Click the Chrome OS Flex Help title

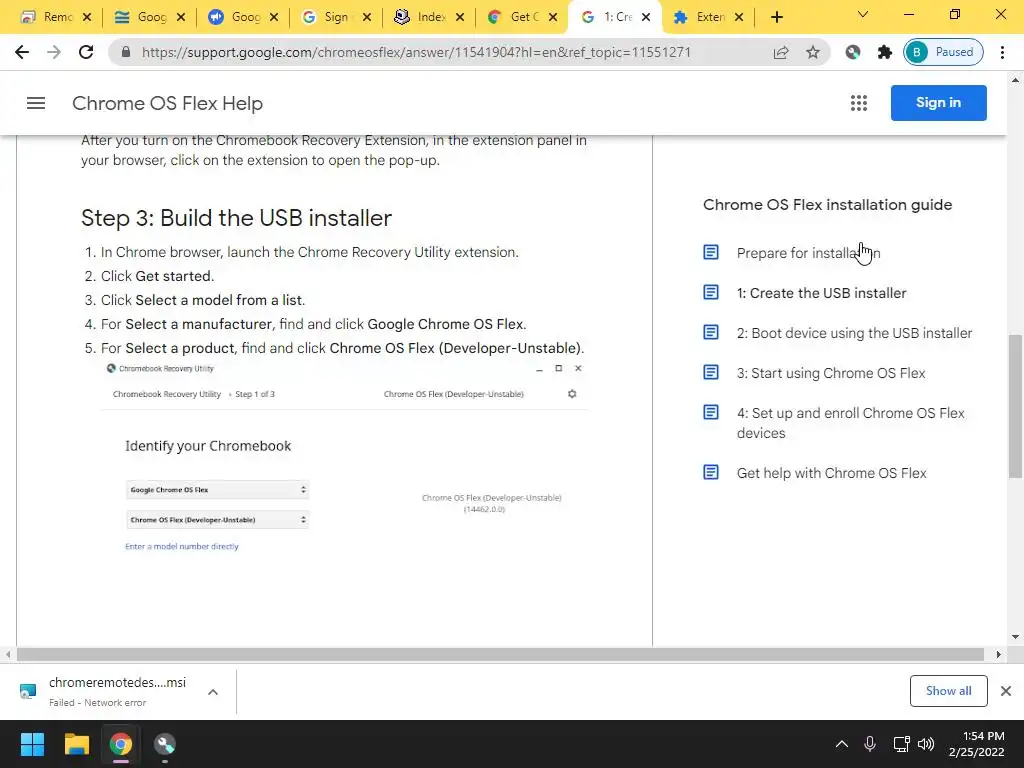pos(167,103)
